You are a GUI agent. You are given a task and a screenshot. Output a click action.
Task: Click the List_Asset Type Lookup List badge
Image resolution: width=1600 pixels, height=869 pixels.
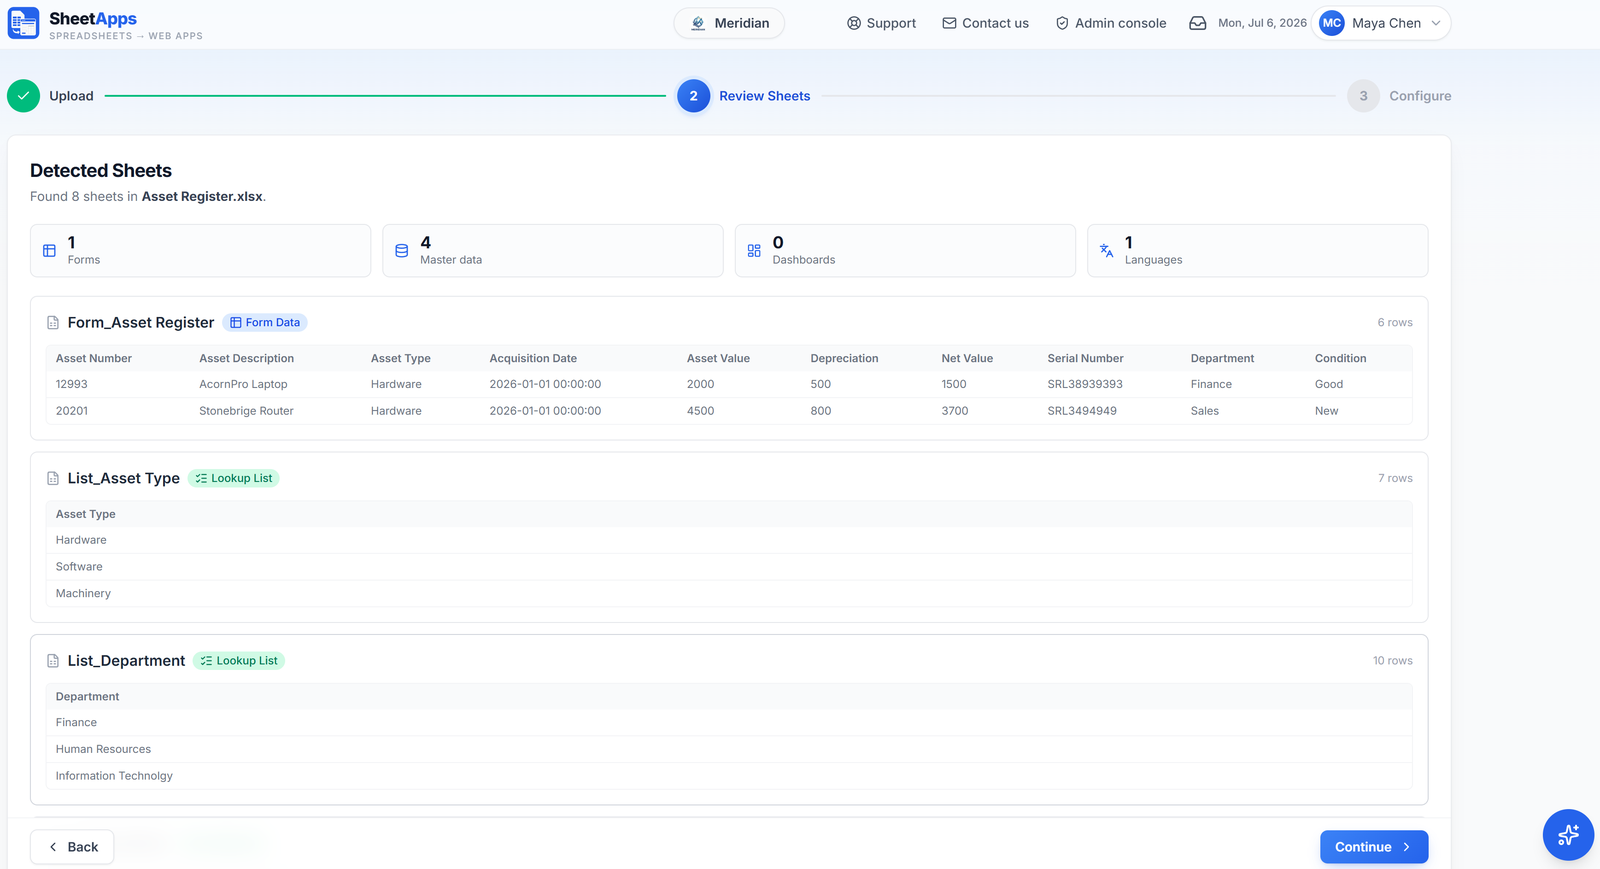pos(233,478)
